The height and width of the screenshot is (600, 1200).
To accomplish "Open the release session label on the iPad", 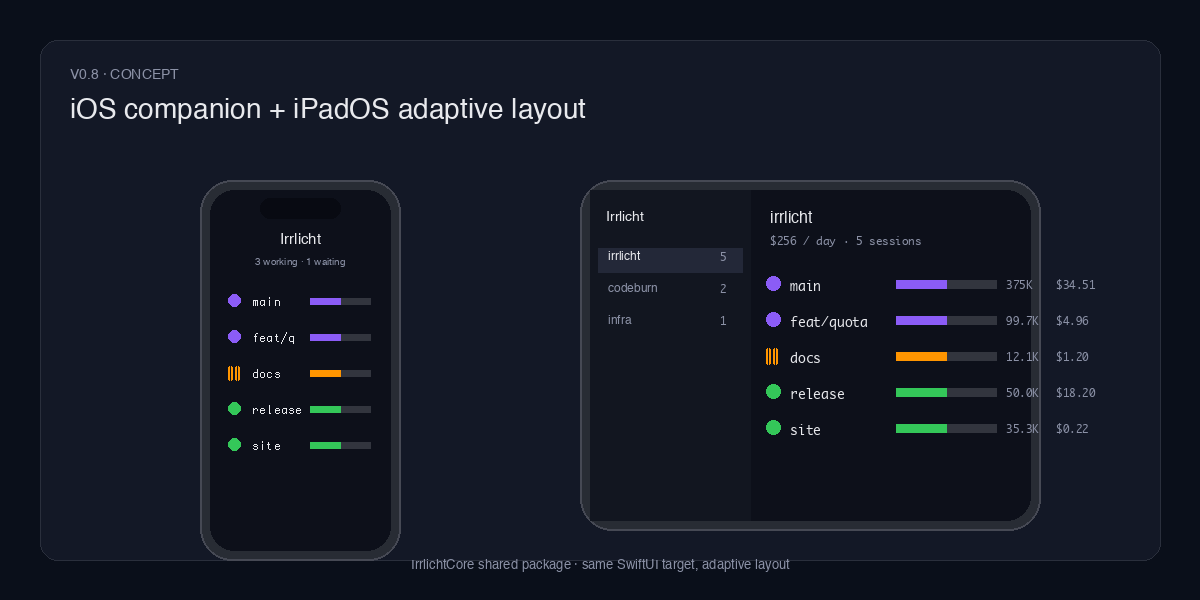I will [817, 394].
